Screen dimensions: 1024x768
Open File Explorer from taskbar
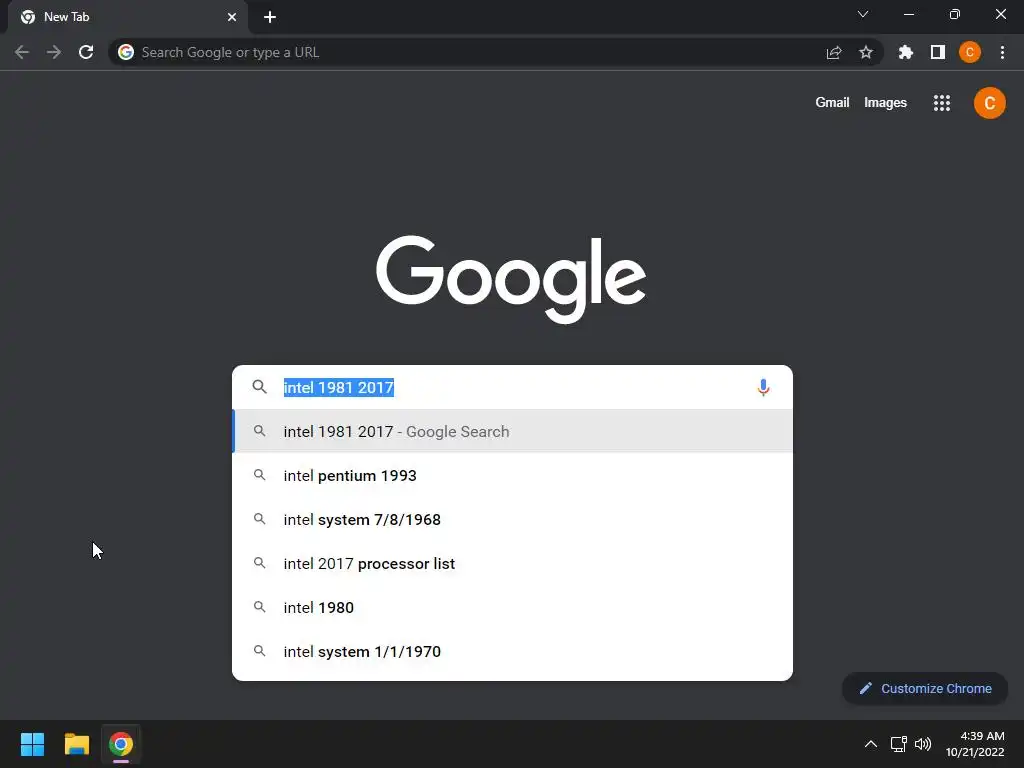76,744
